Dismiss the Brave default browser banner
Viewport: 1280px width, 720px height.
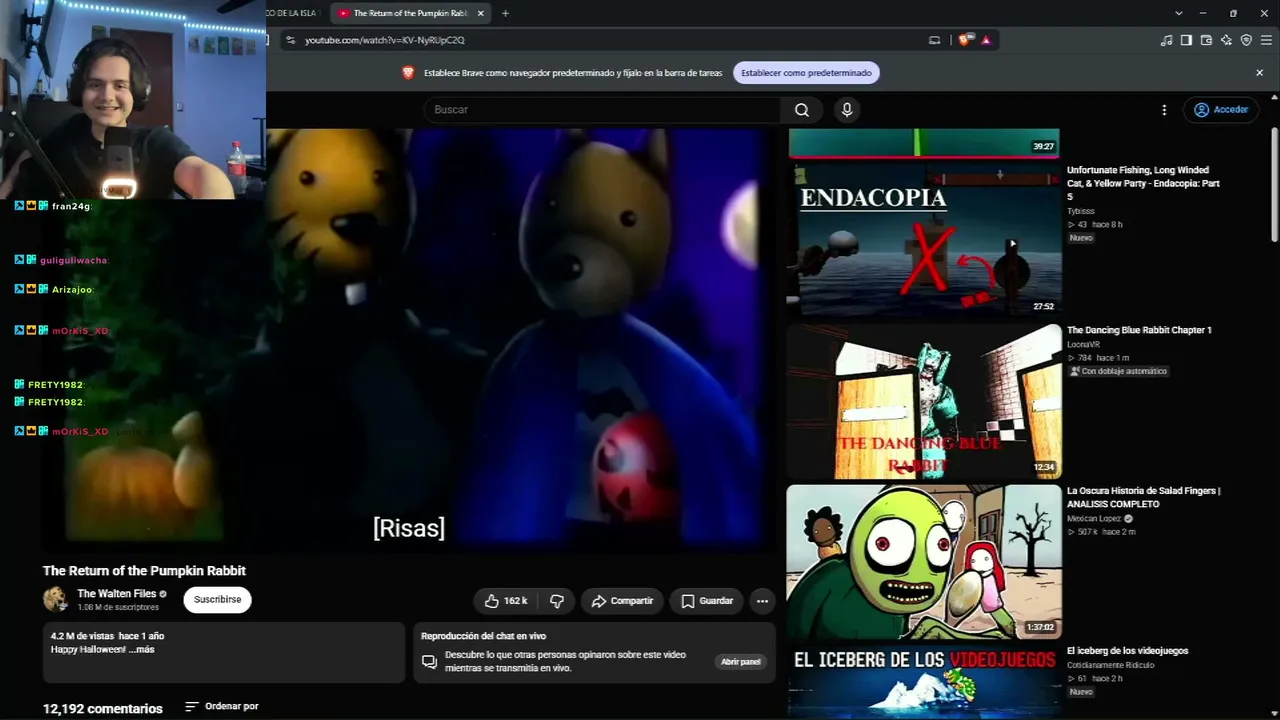click(1259, 73)
